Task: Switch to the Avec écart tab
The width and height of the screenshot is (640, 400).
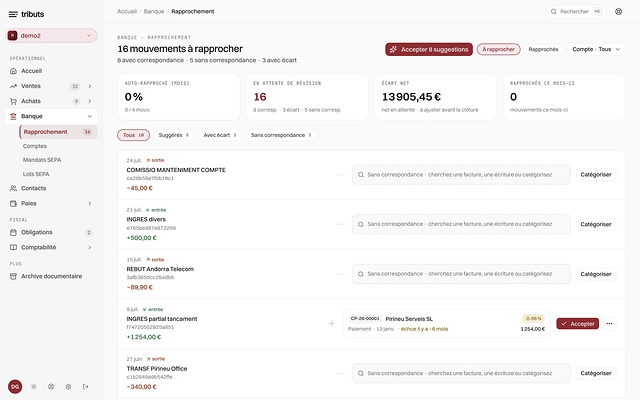Action: pos(220,135)
